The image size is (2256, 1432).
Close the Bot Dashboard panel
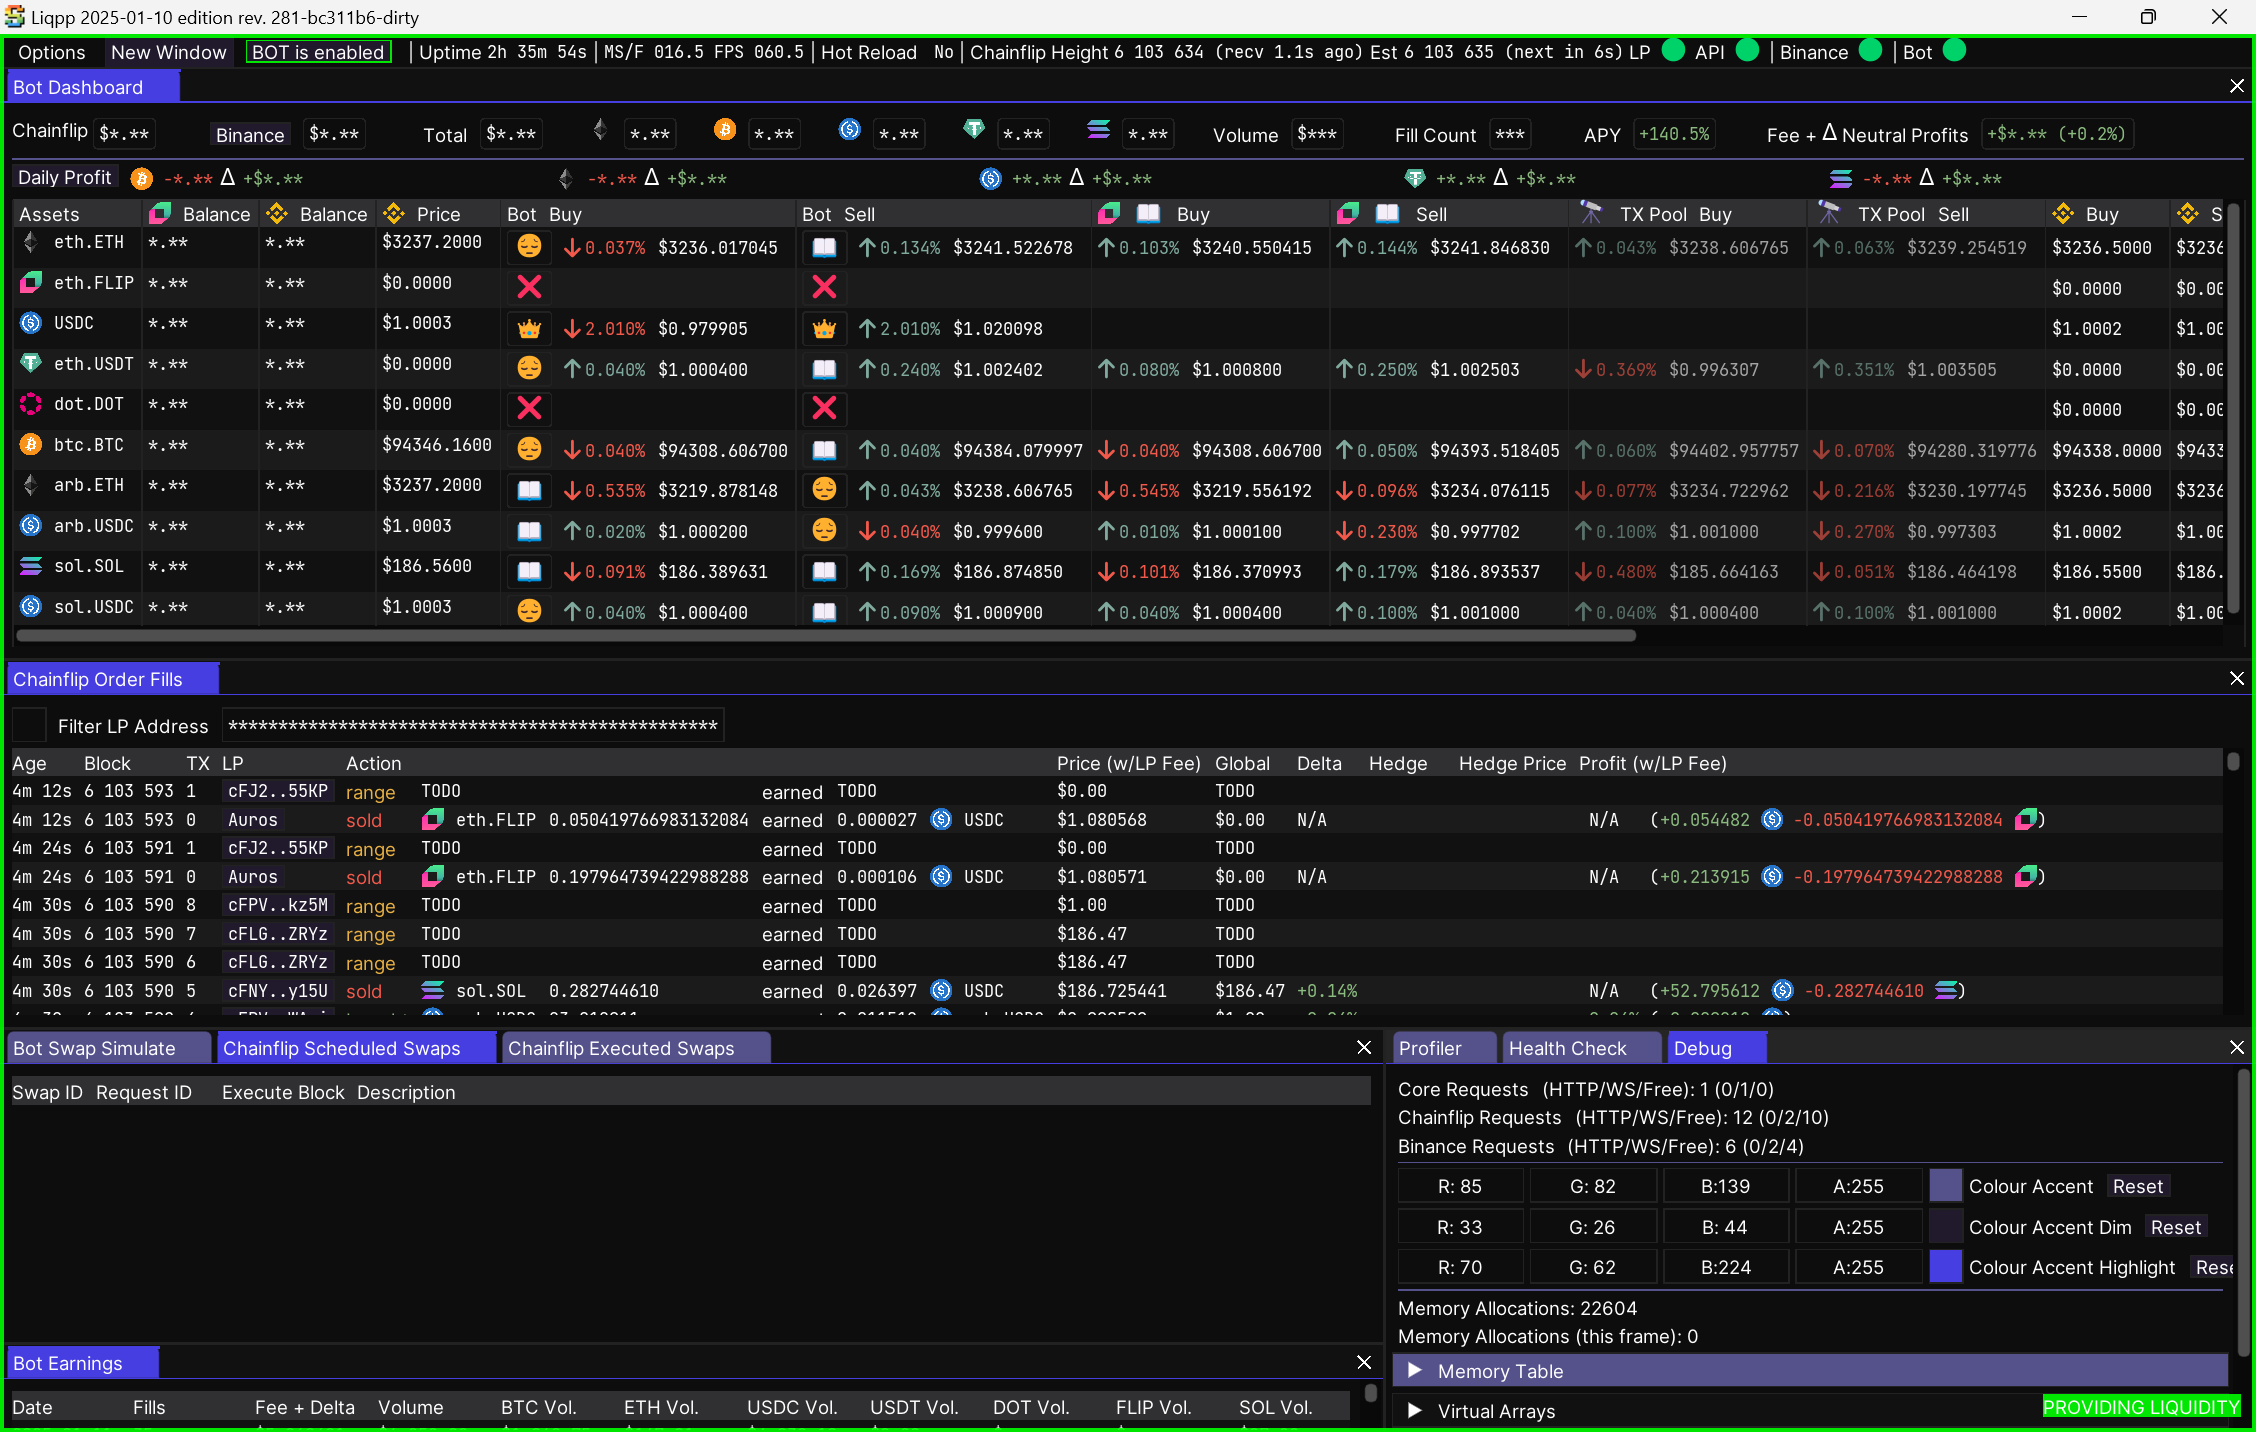click(x=2237, y=86)
